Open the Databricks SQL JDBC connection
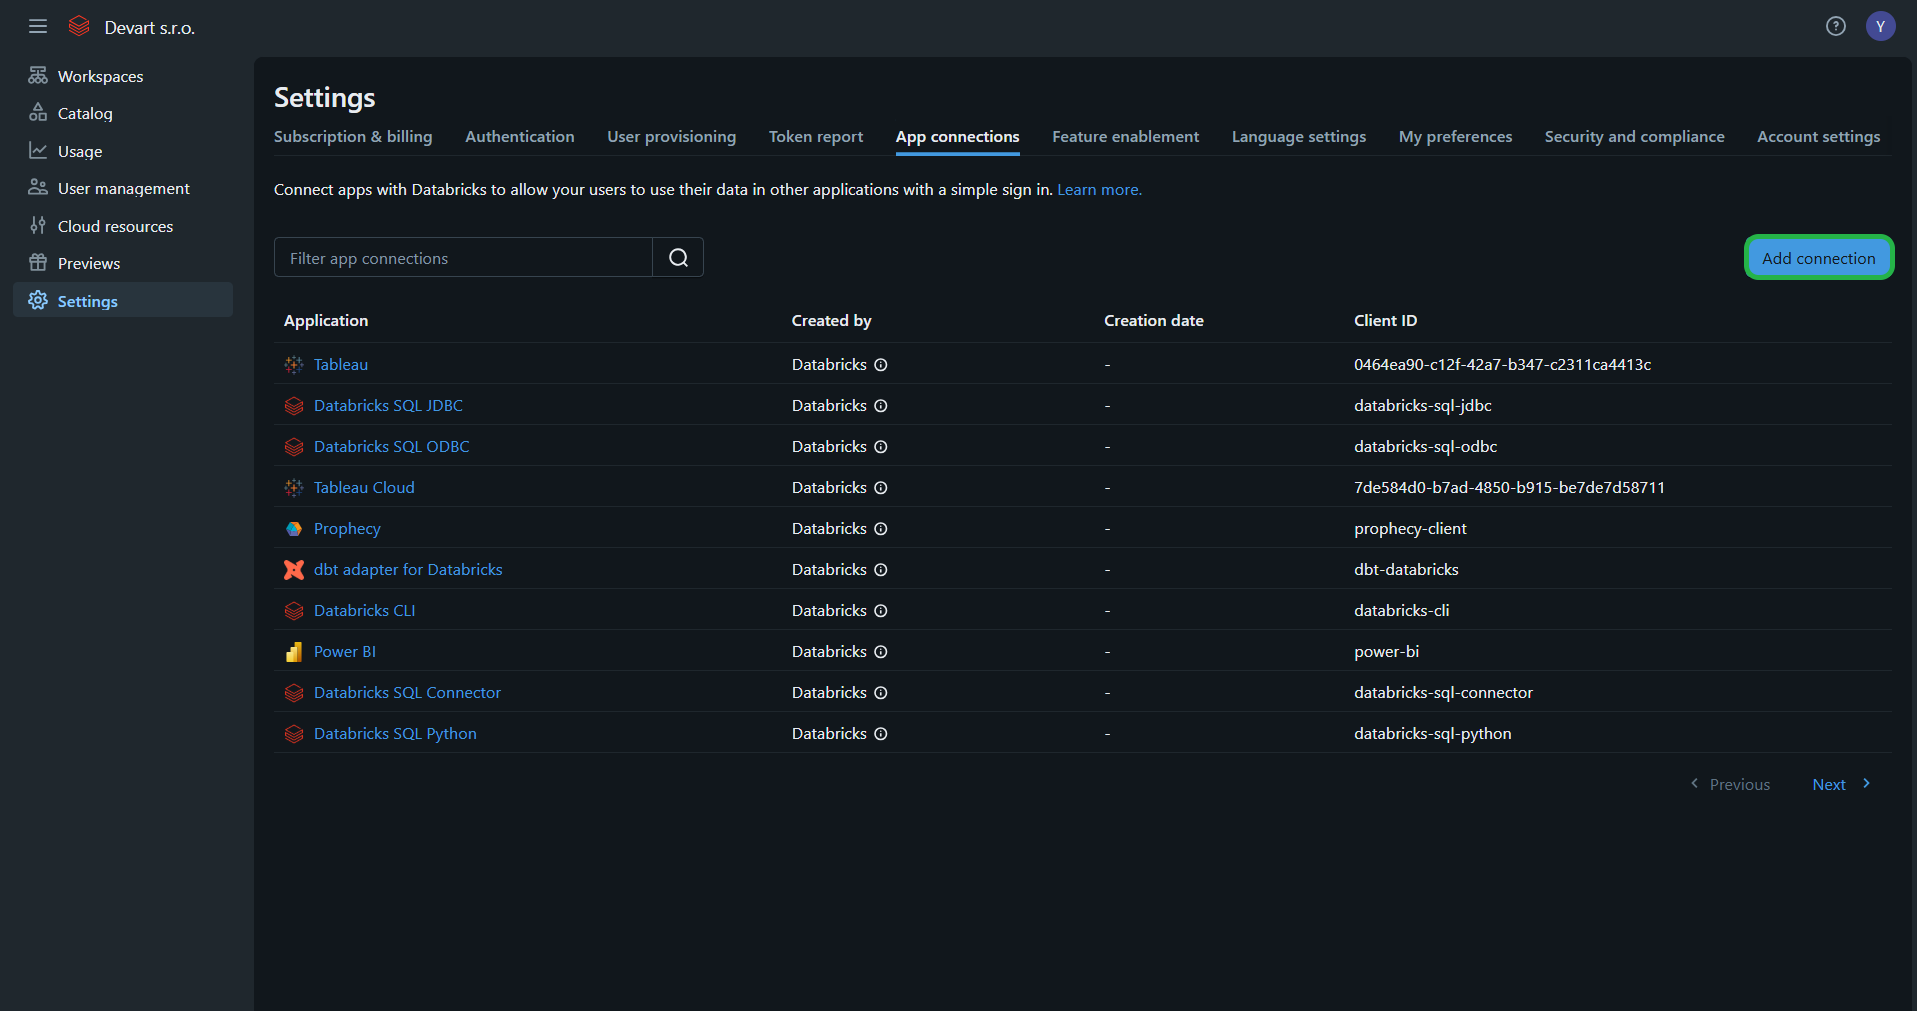This screenshot has height=1011, width=1917. [x=388, y=406]
